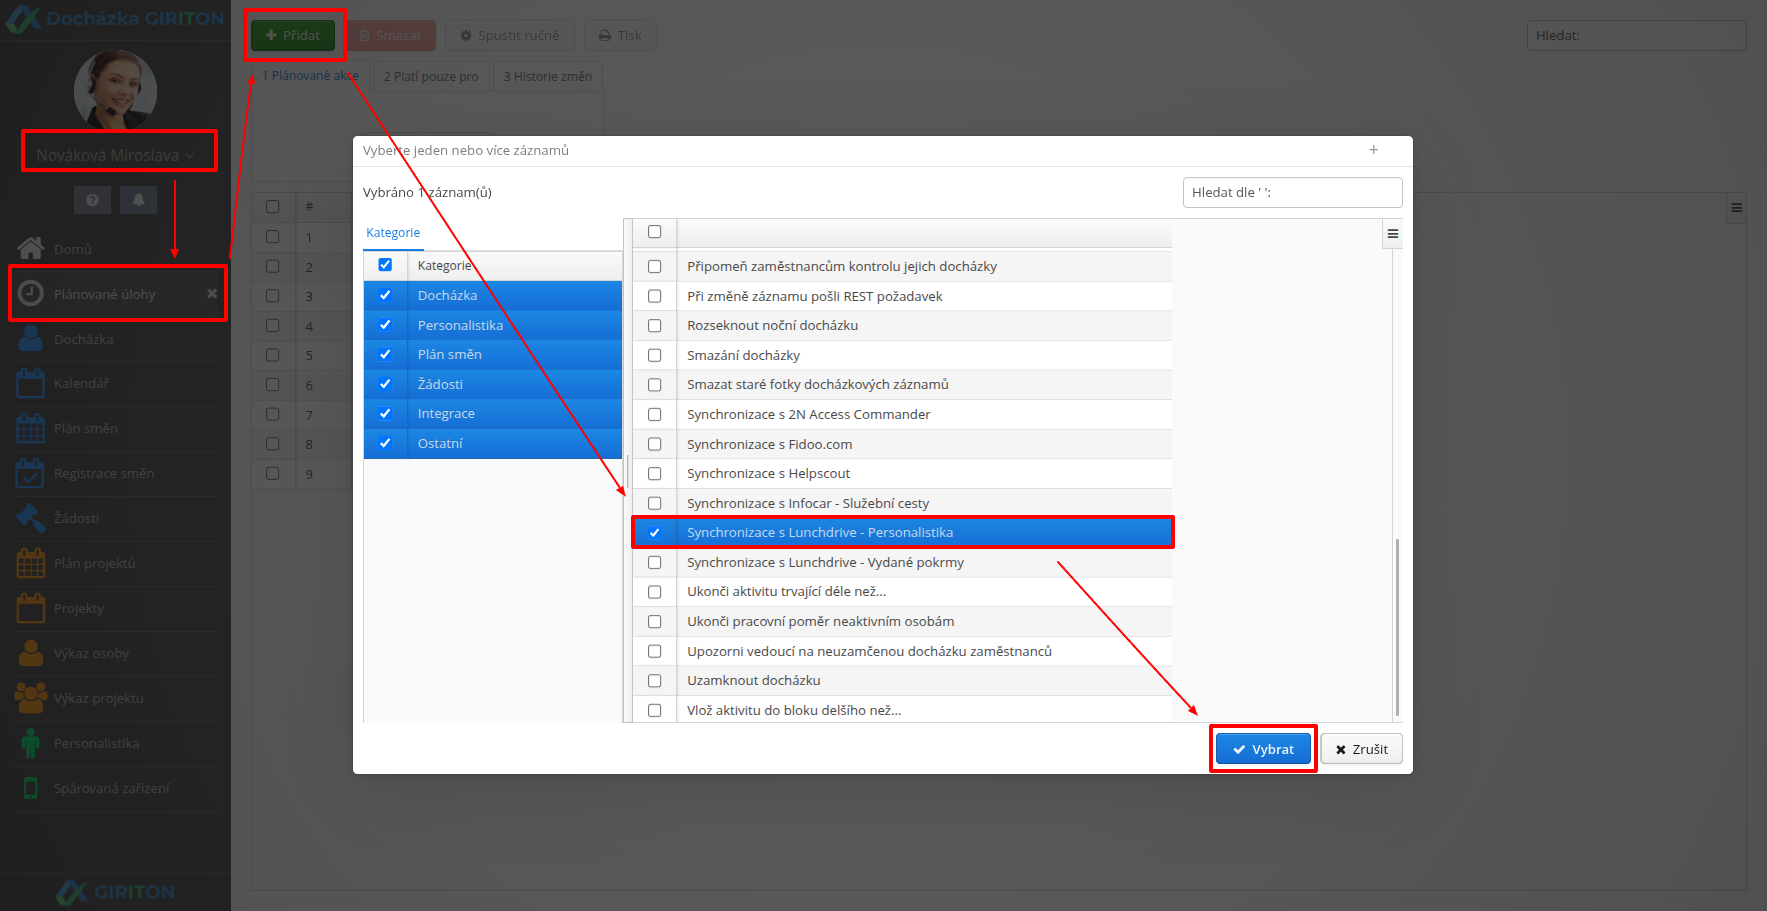Open the Domů home icon in sidebar

pyautogui.click(x=30, y=248)
